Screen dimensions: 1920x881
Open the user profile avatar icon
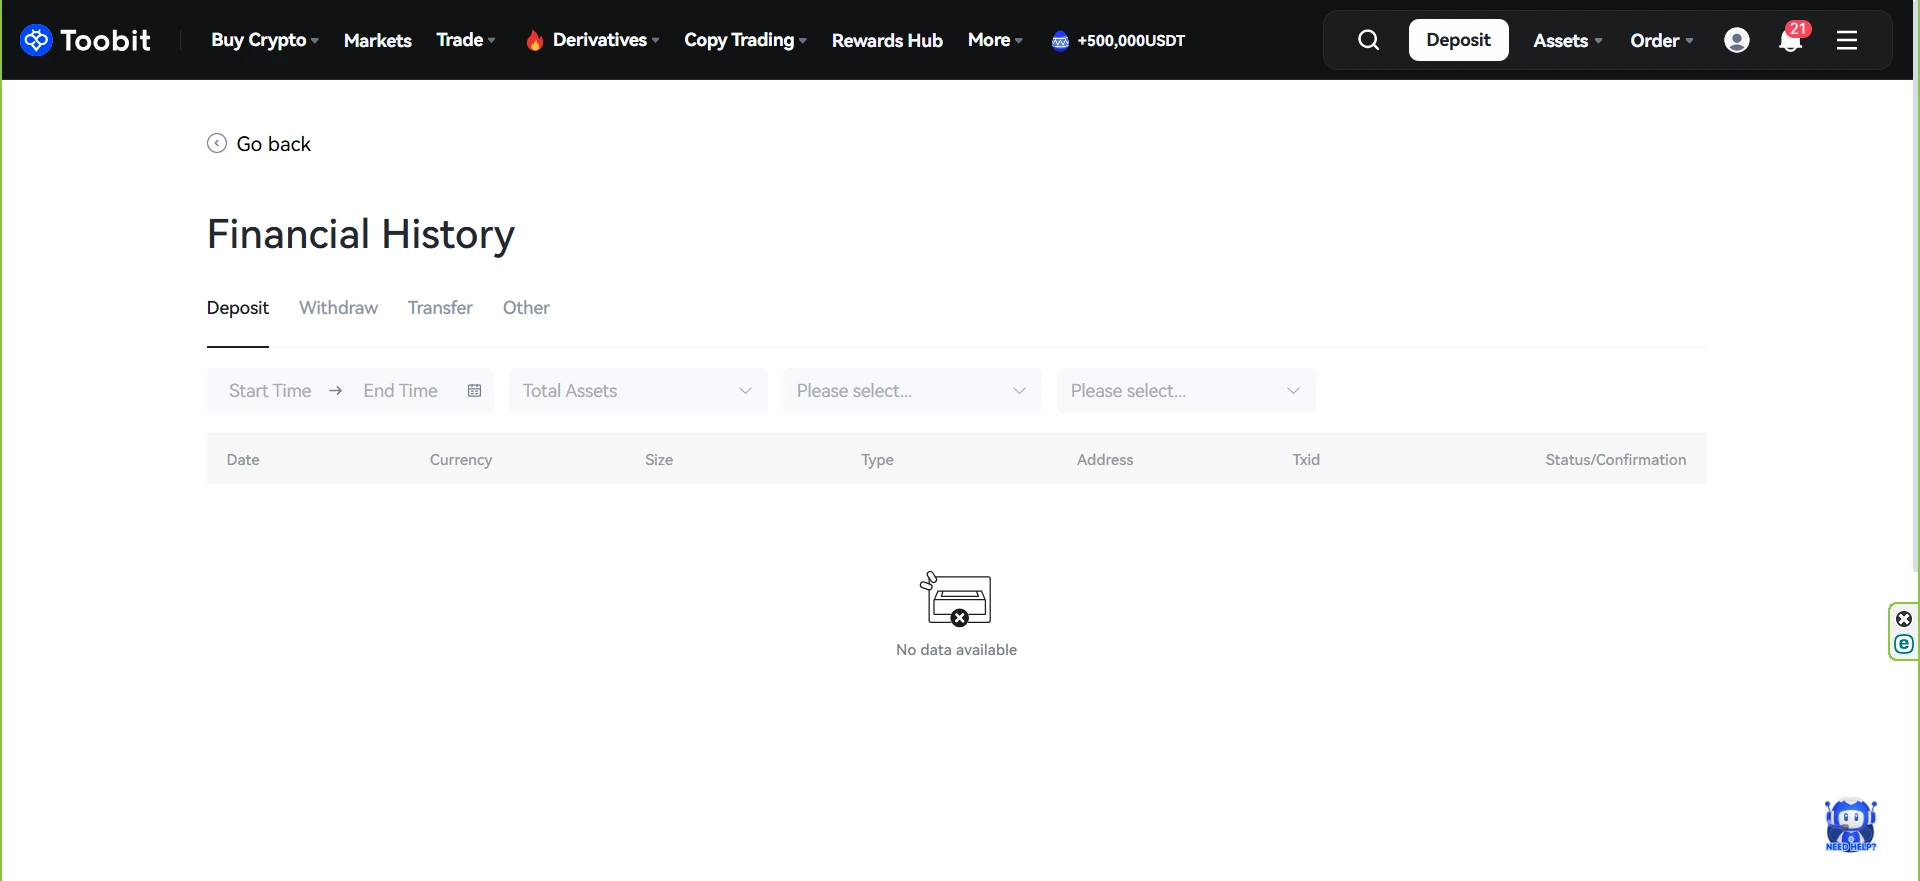1737,40
